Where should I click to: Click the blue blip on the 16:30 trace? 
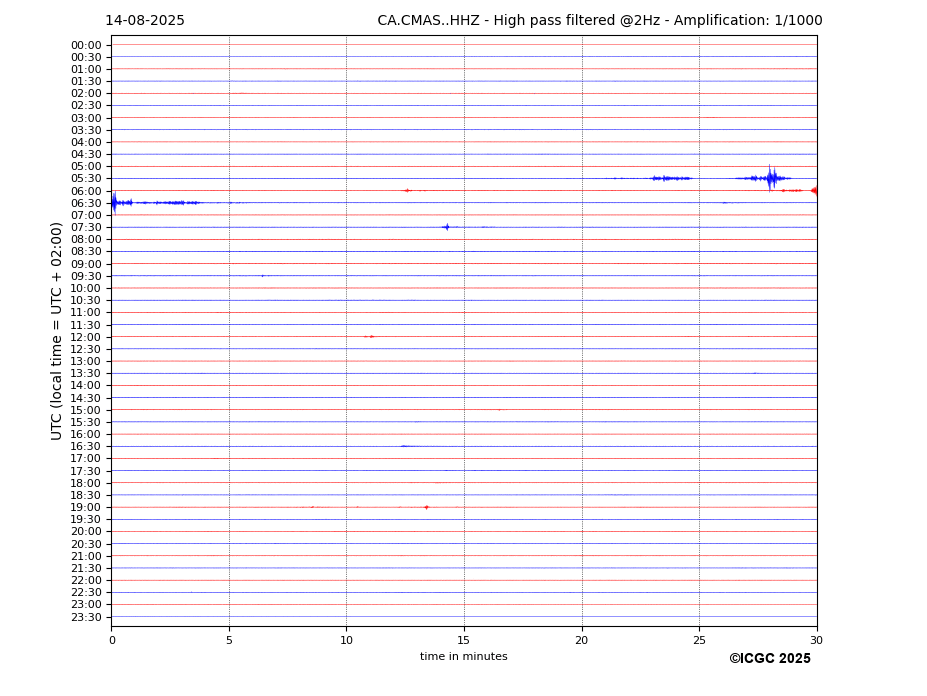pos(404,446)
